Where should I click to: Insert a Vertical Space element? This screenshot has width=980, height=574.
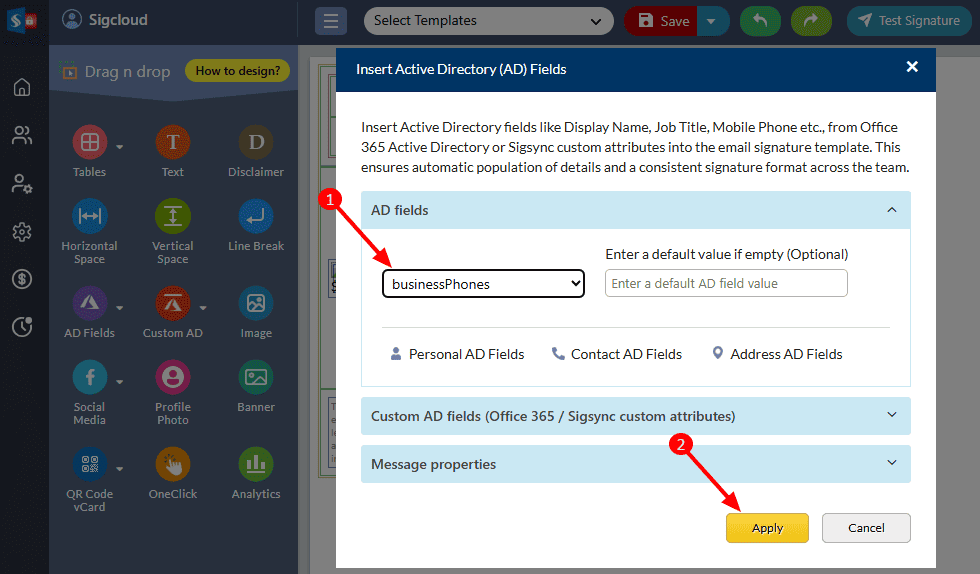[172, 216]
